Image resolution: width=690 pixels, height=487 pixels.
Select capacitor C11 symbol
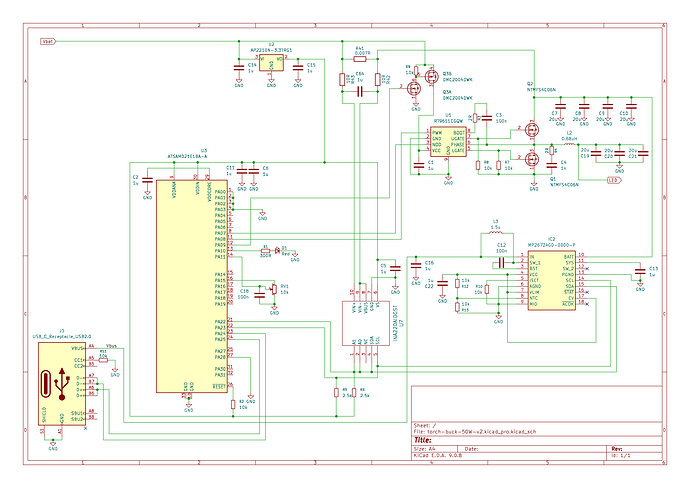[242, 171]
